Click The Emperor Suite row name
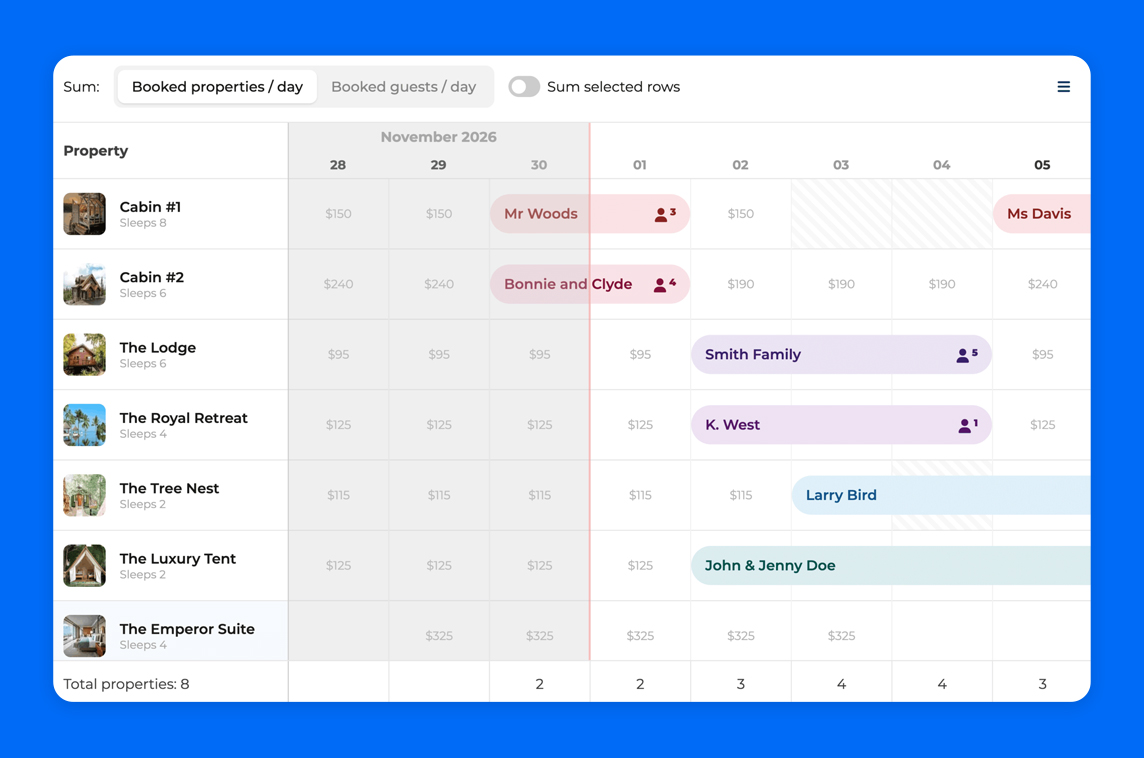 pos(187,629)
